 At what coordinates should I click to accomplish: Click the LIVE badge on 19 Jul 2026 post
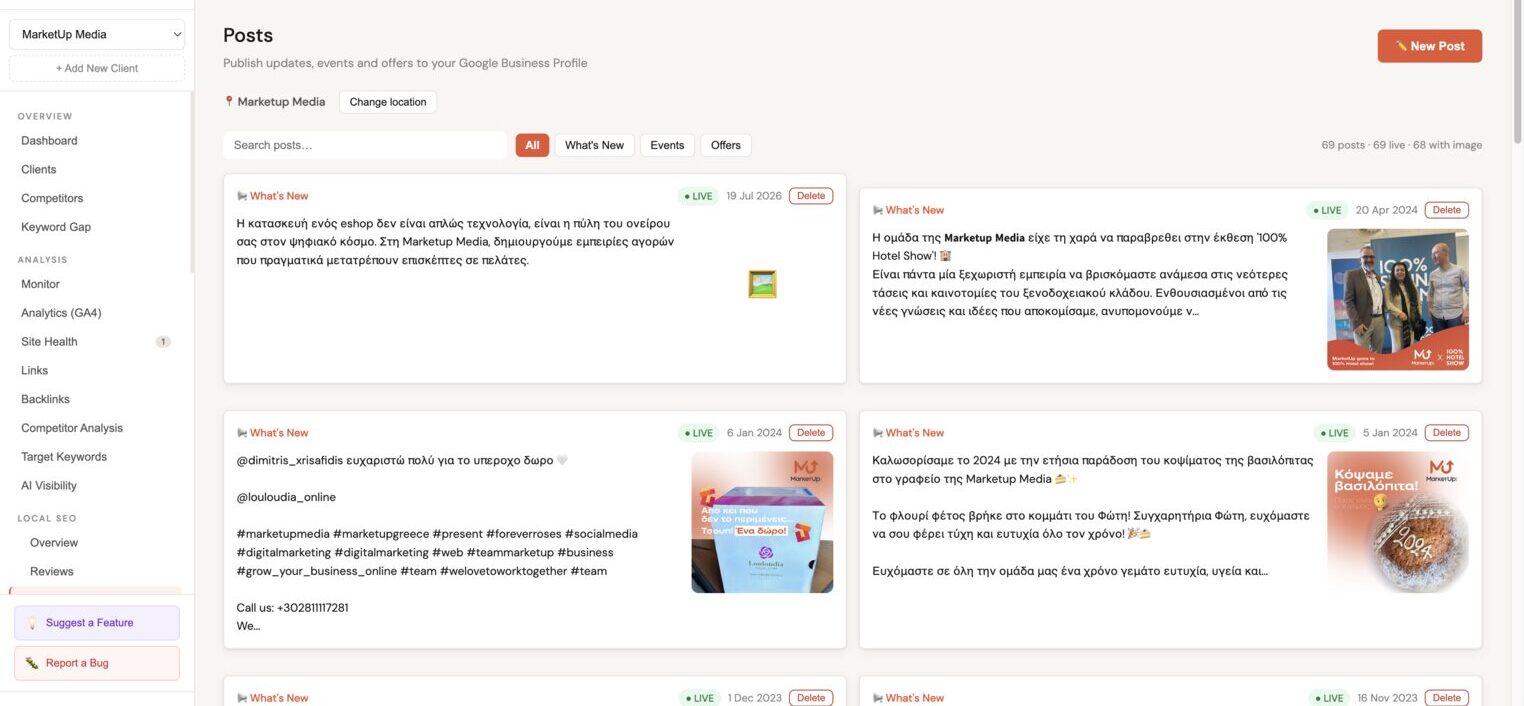[x=698, y=196]
